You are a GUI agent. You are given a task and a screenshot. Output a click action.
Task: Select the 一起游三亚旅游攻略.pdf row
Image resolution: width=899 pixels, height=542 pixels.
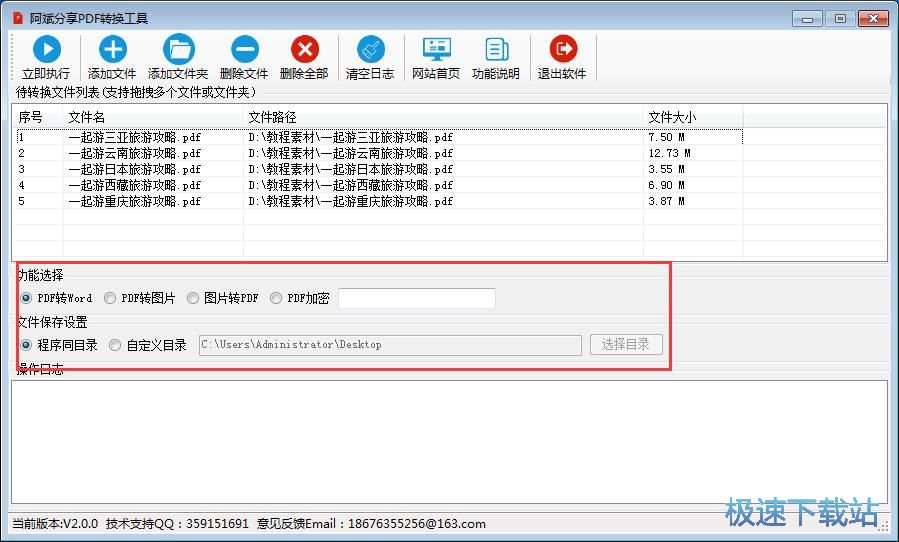click(x=135, y=137)
